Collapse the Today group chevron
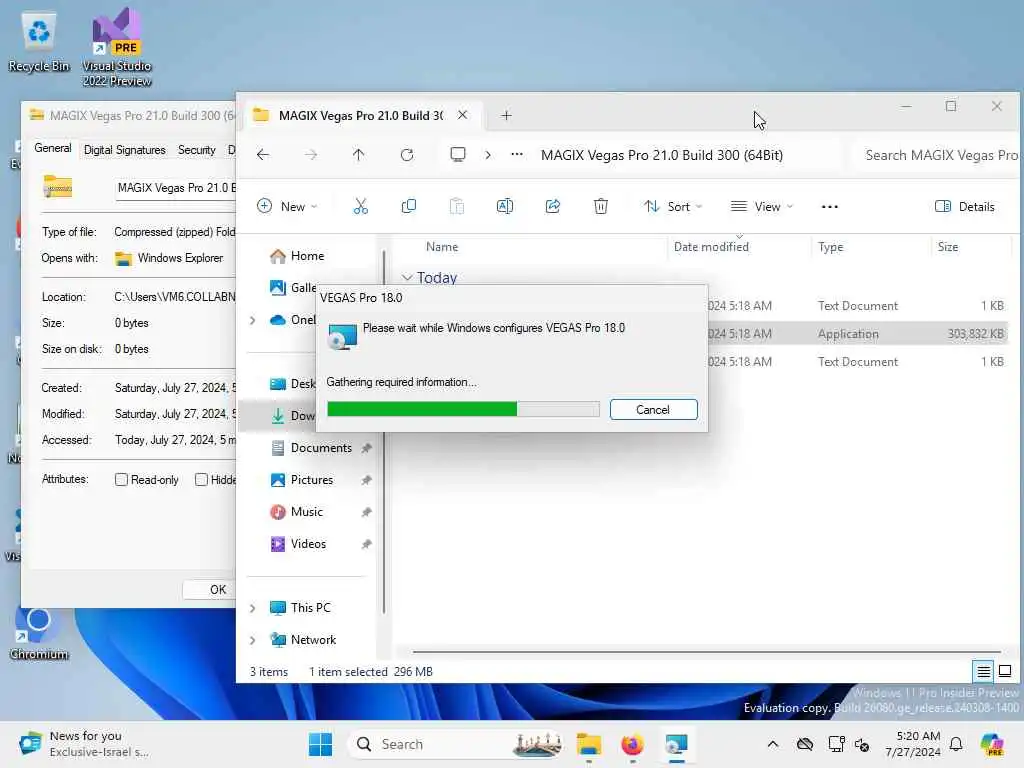Viewport: 1024px width, 768px height. (407, 278)
